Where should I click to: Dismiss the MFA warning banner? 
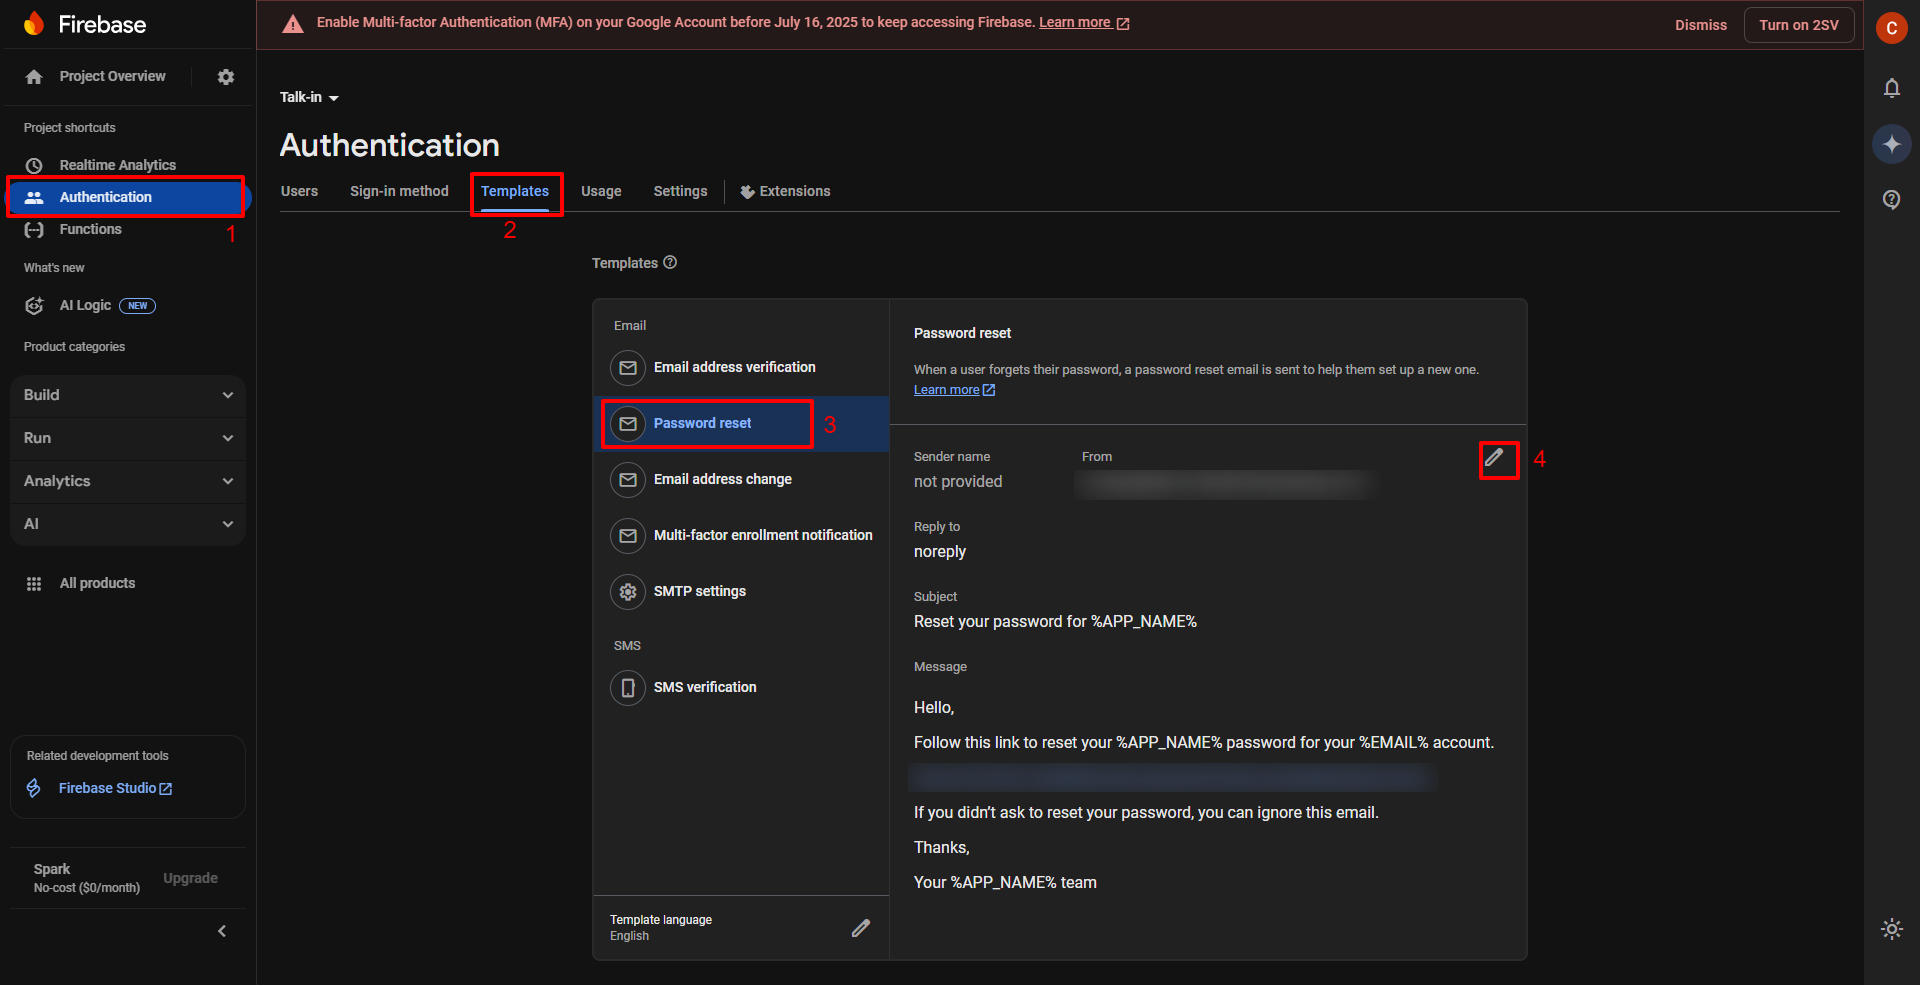pyautogui.click(x=1700, y=25)
